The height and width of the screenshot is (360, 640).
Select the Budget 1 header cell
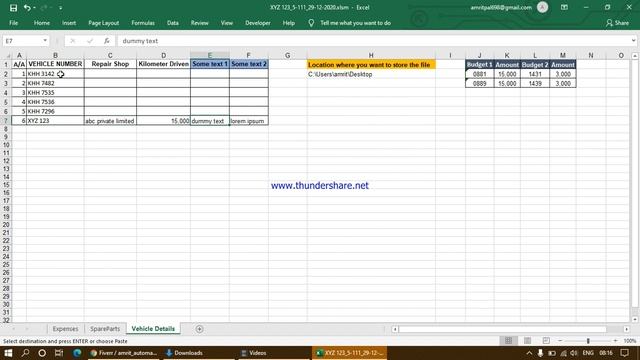(x=479, y=64)
